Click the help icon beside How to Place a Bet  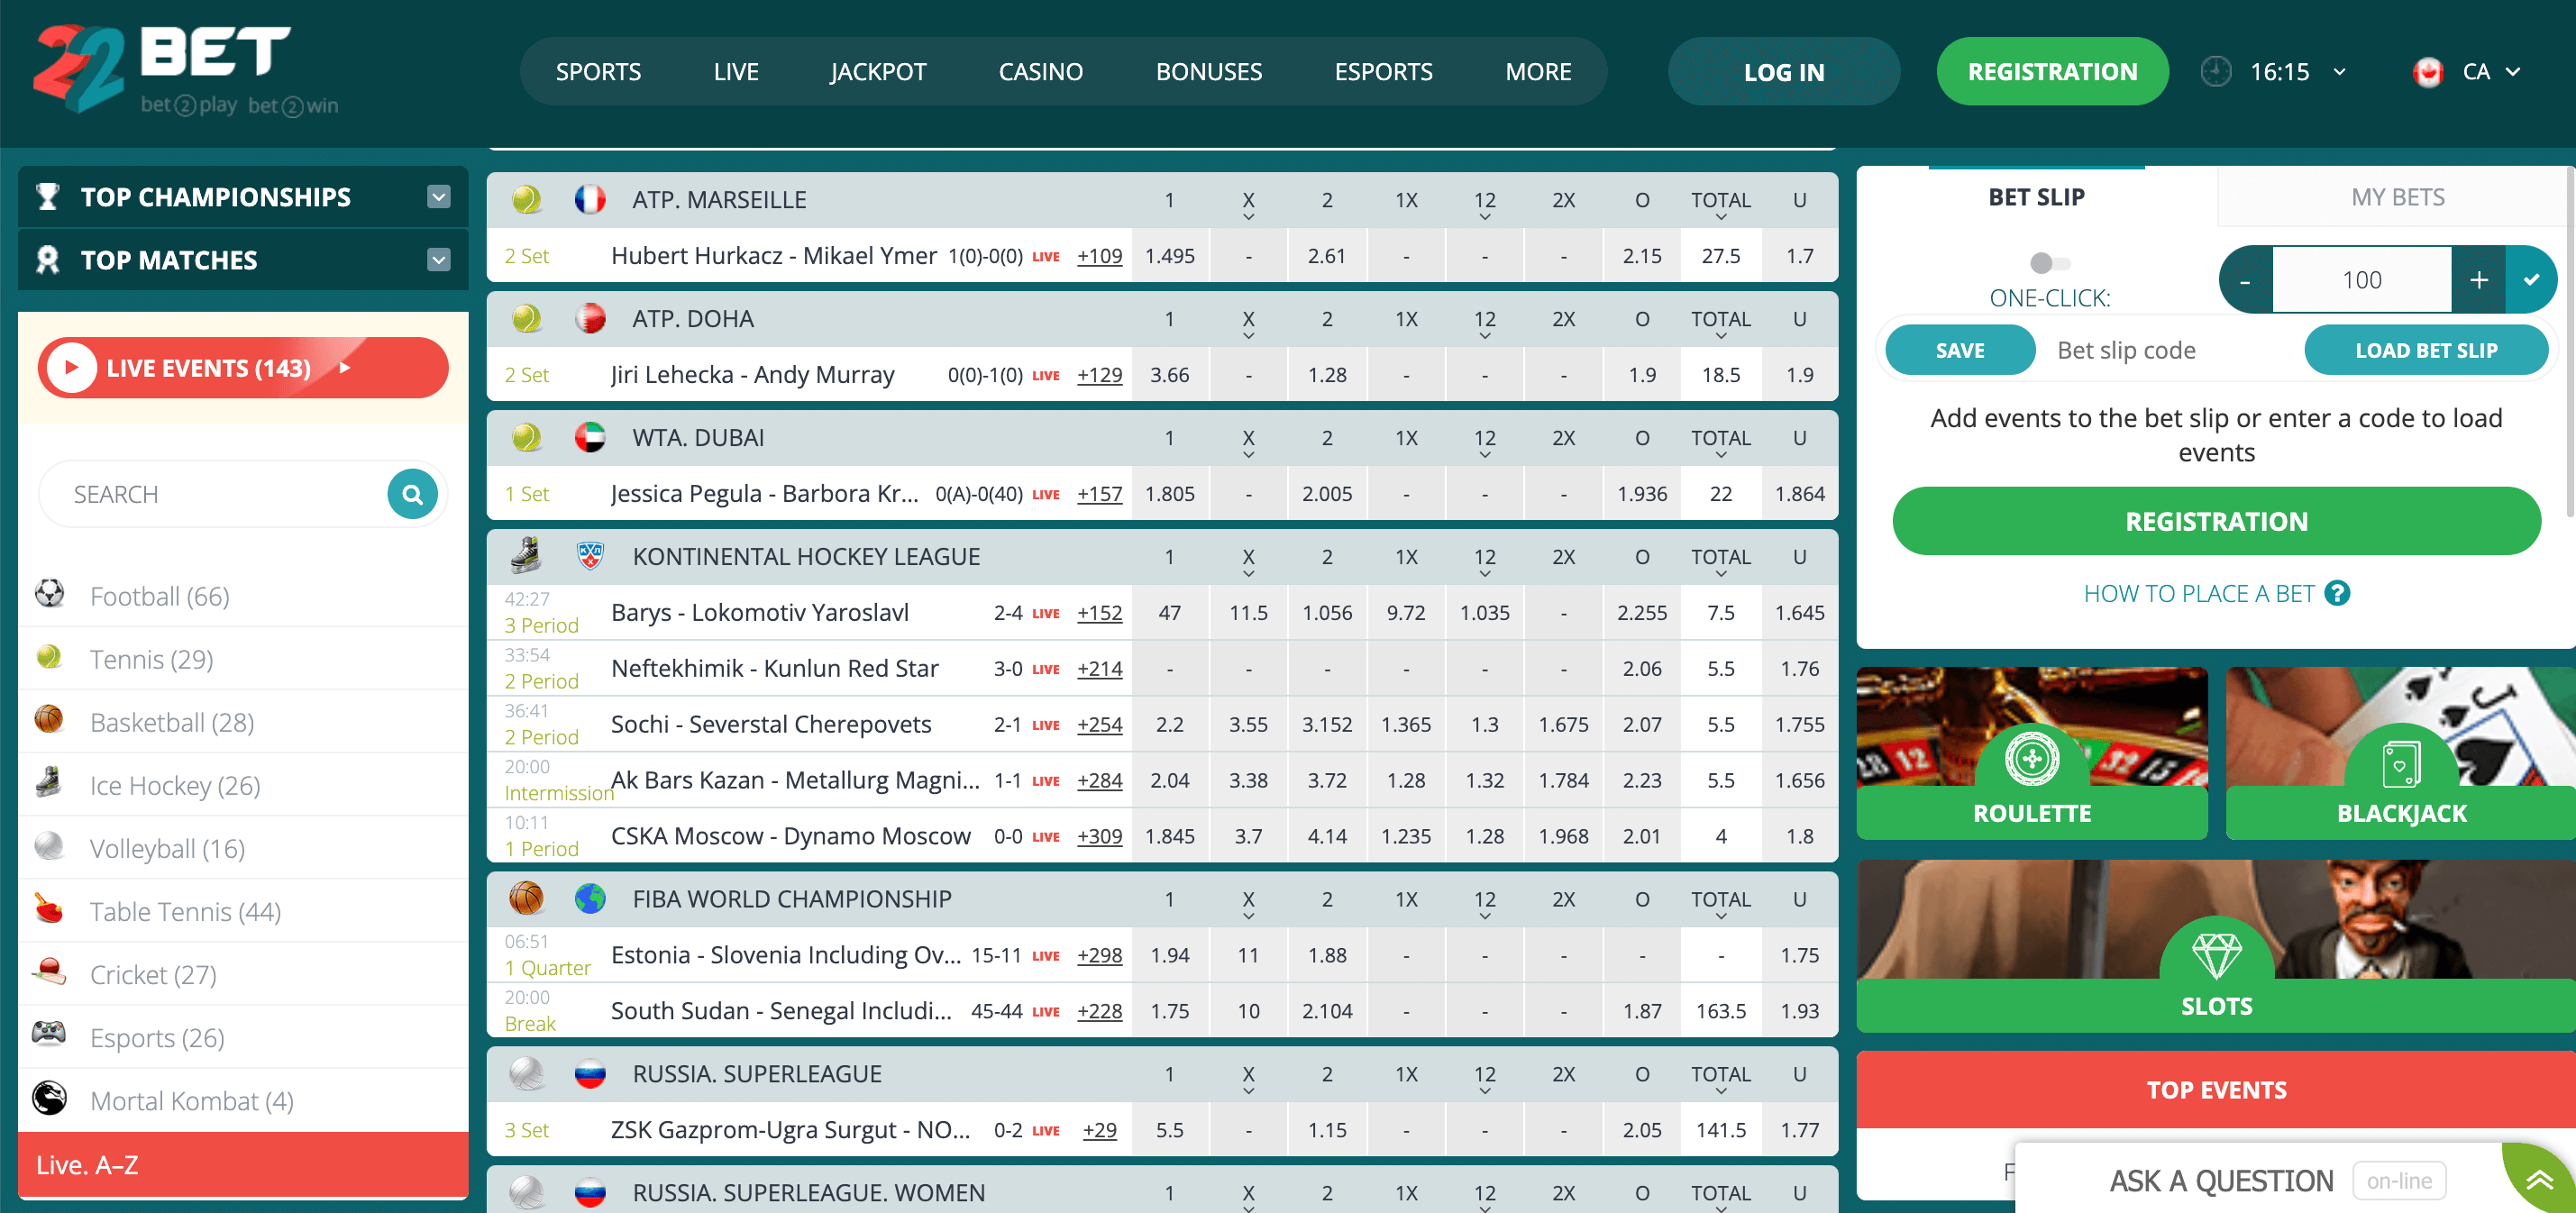click(2338, 593)
